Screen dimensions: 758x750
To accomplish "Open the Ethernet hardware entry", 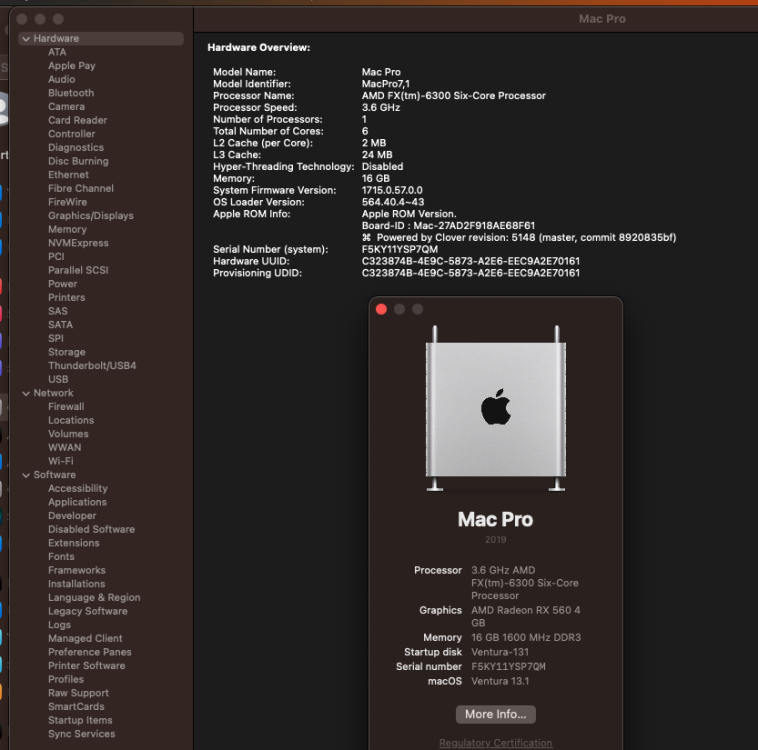I will click(68, 175).
